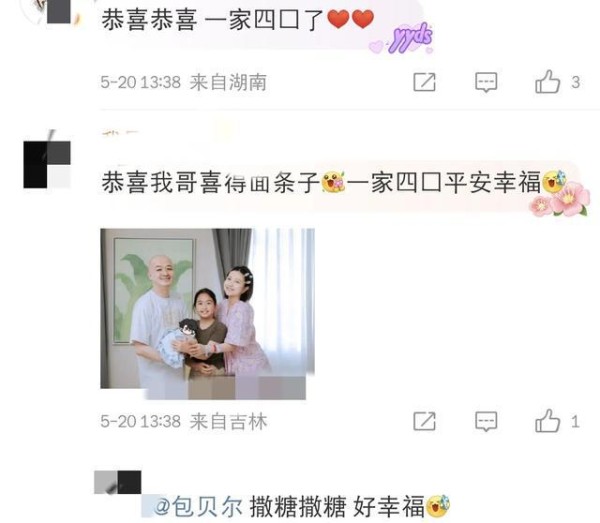
Task: Click the 5-20 13:38 来自吉林 timestamp
Action: (x=184, y=422)
